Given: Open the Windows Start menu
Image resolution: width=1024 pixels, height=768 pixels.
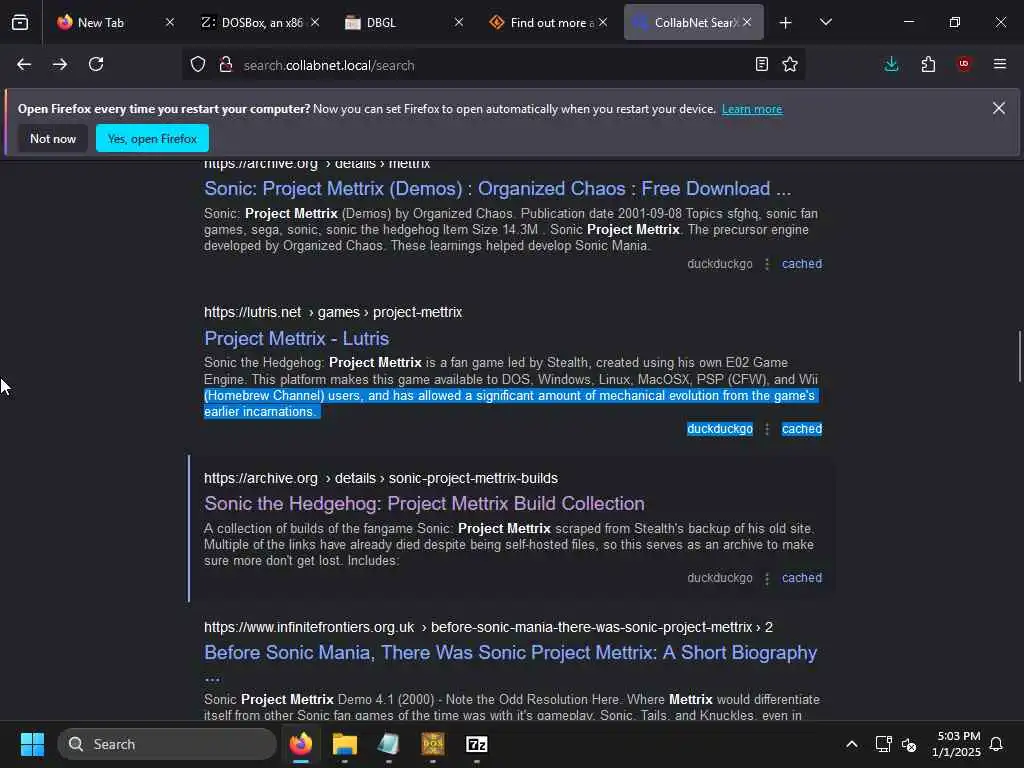Looking at the screenshot, I should point(32,744).
